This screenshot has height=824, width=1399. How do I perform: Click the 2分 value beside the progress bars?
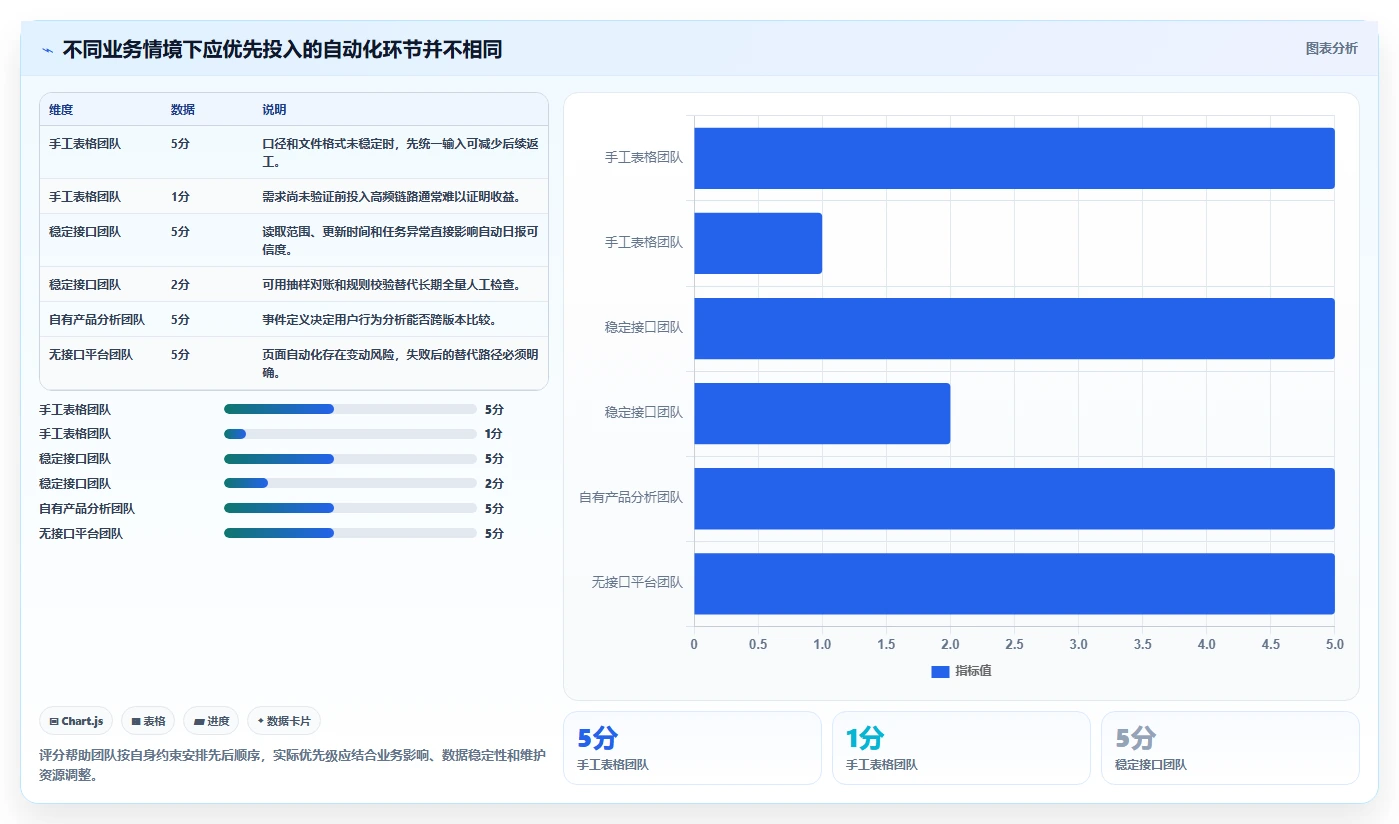[x=494, y=484]
